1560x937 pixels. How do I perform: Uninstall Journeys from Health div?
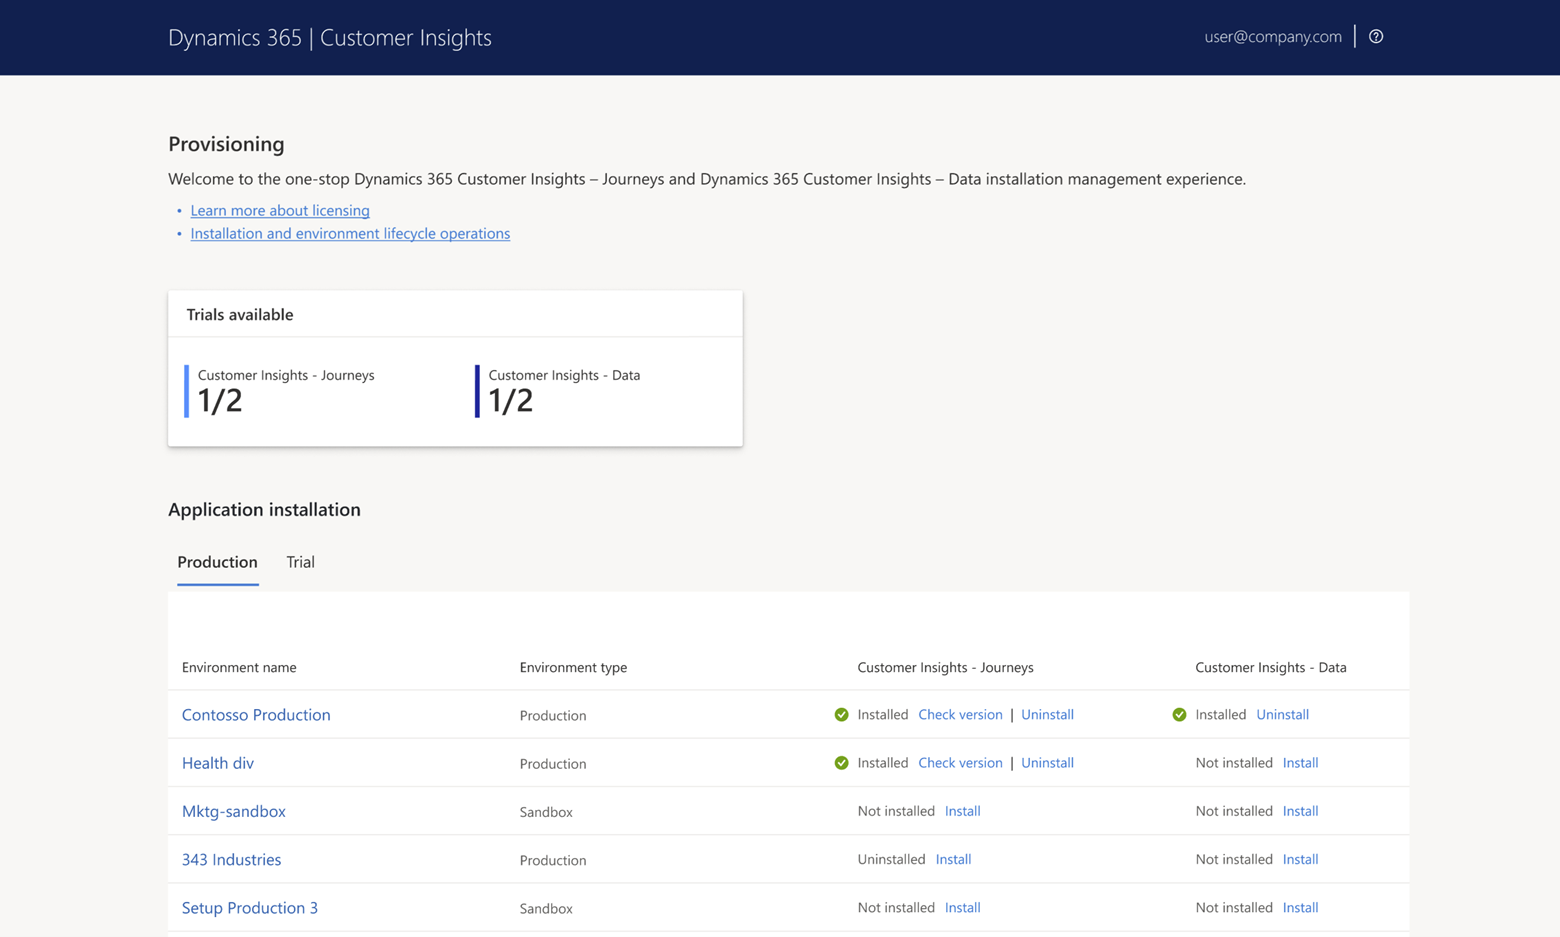click(1047, 763)
